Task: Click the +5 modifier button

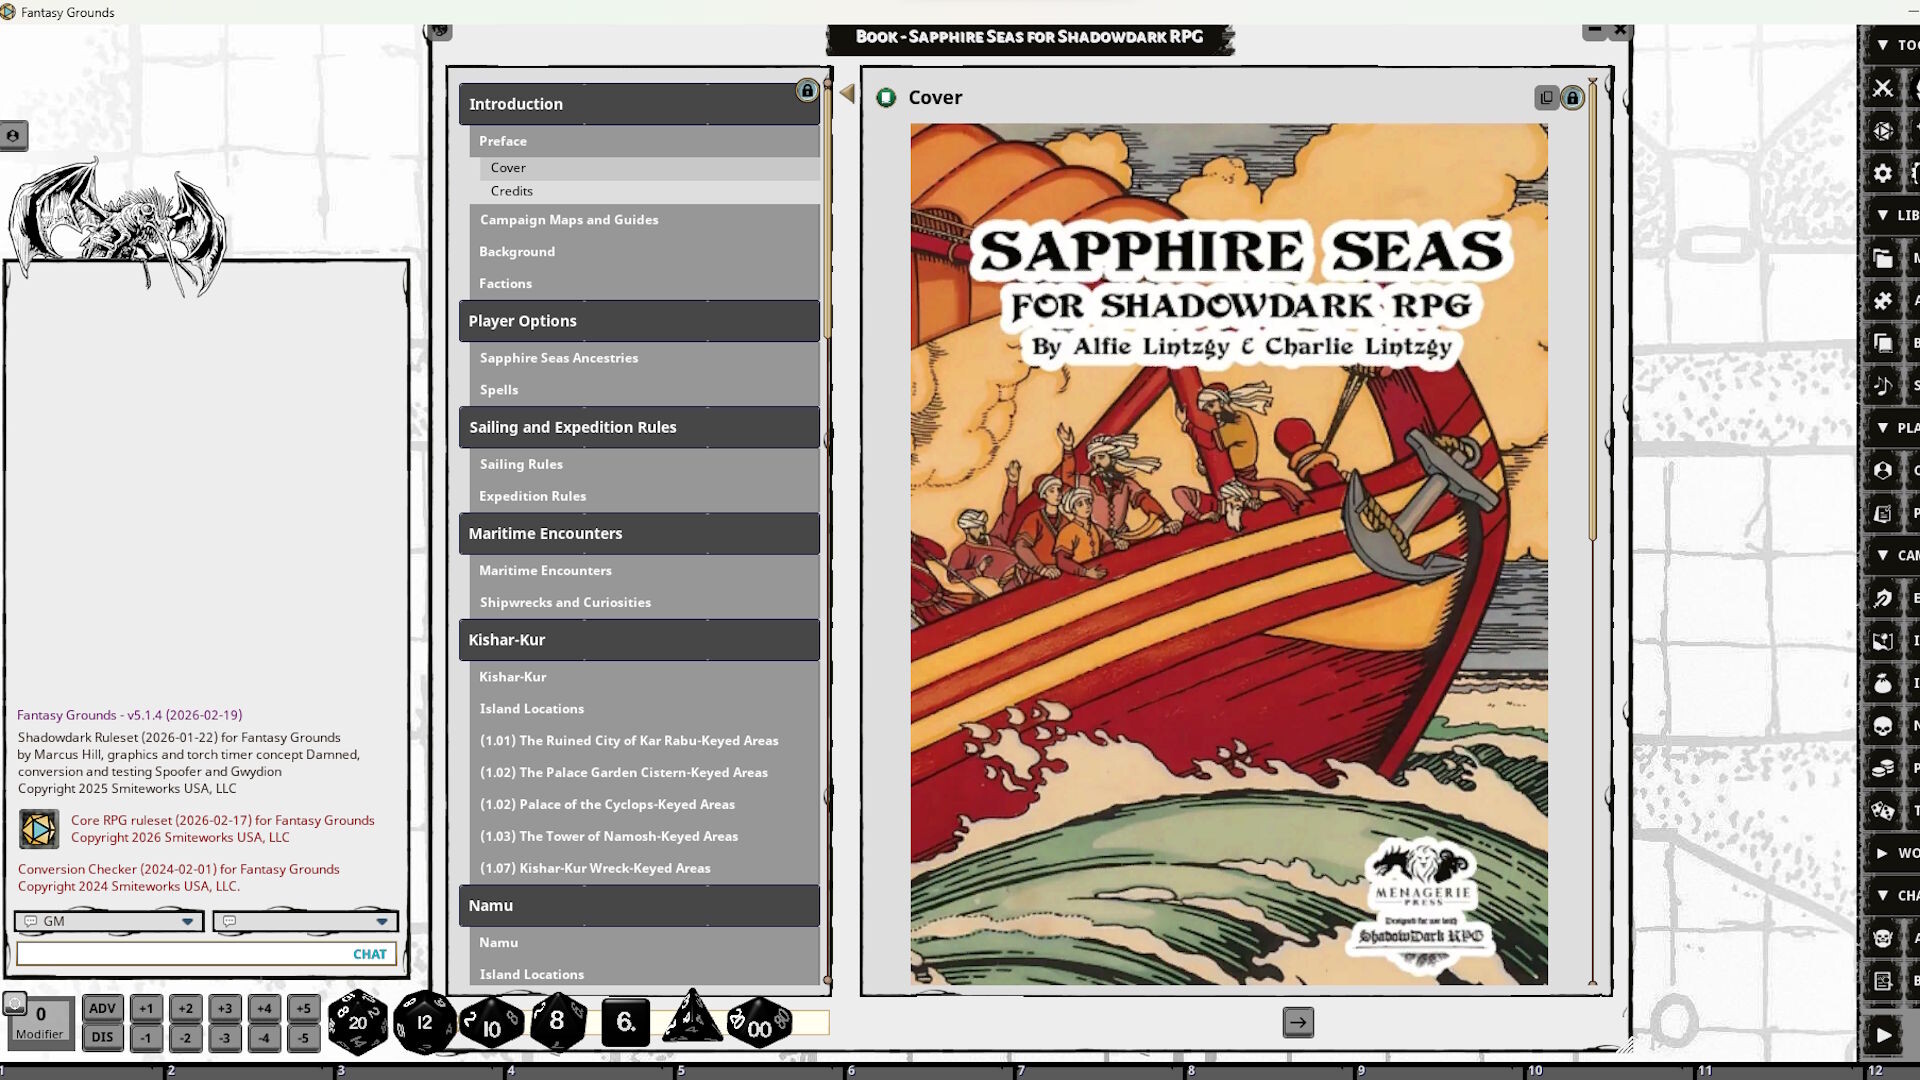Action: pyautogui.click(x=303, y=1009)
